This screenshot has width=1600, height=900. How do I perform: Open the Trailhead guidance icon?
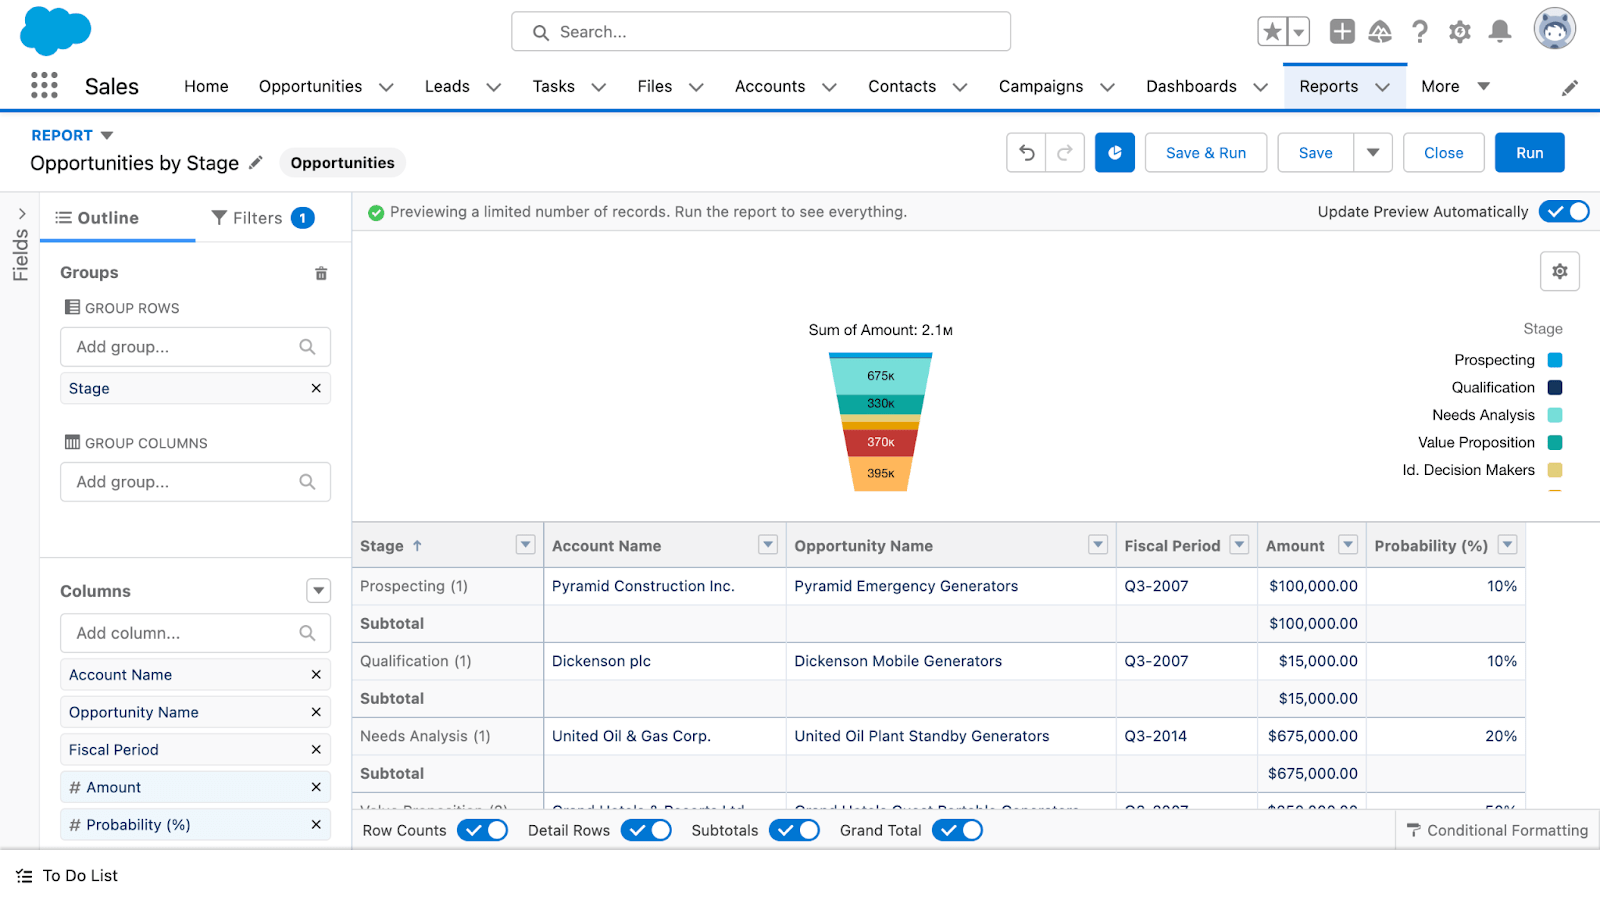(x=1380, y=32)
